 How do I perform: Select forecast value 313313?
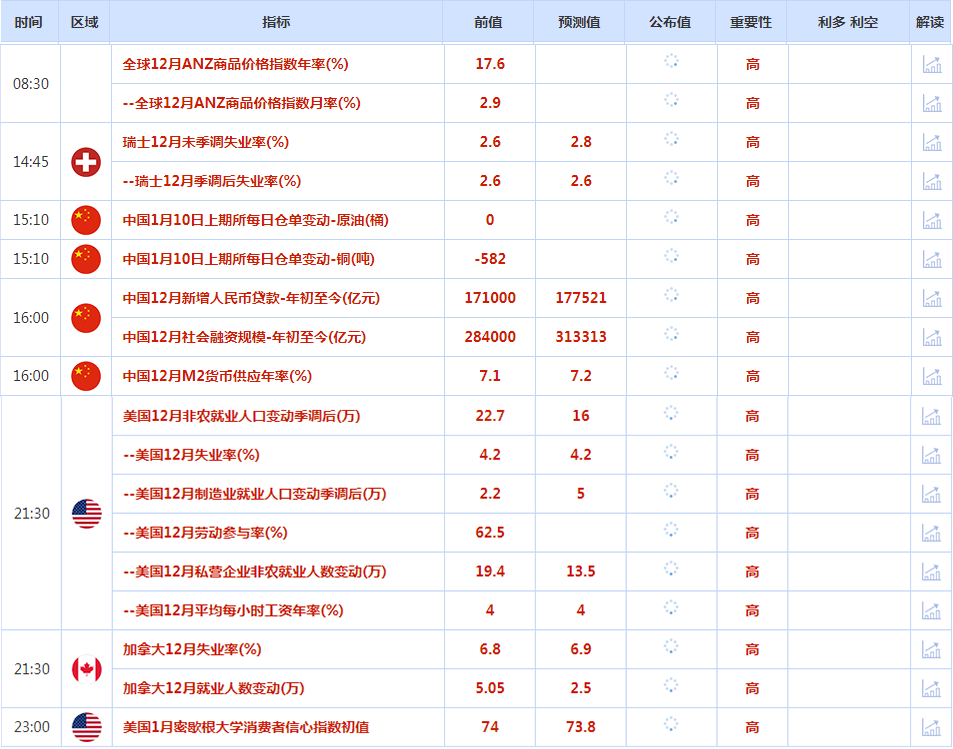click(x=581, y=337)
